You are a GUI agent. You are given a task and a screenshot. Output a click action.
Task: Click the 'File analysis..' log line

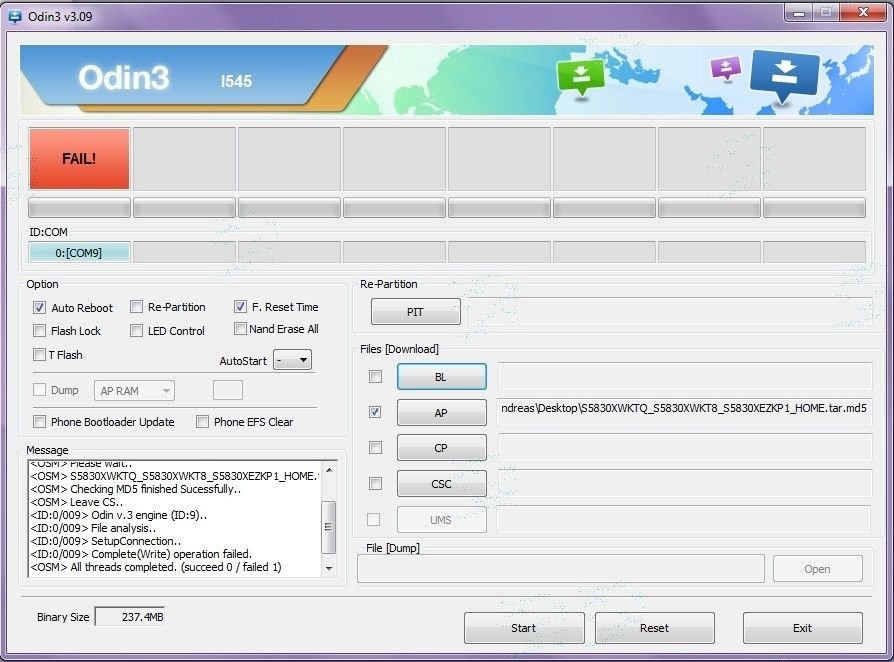pyautogui.click(x=93, y=528)
